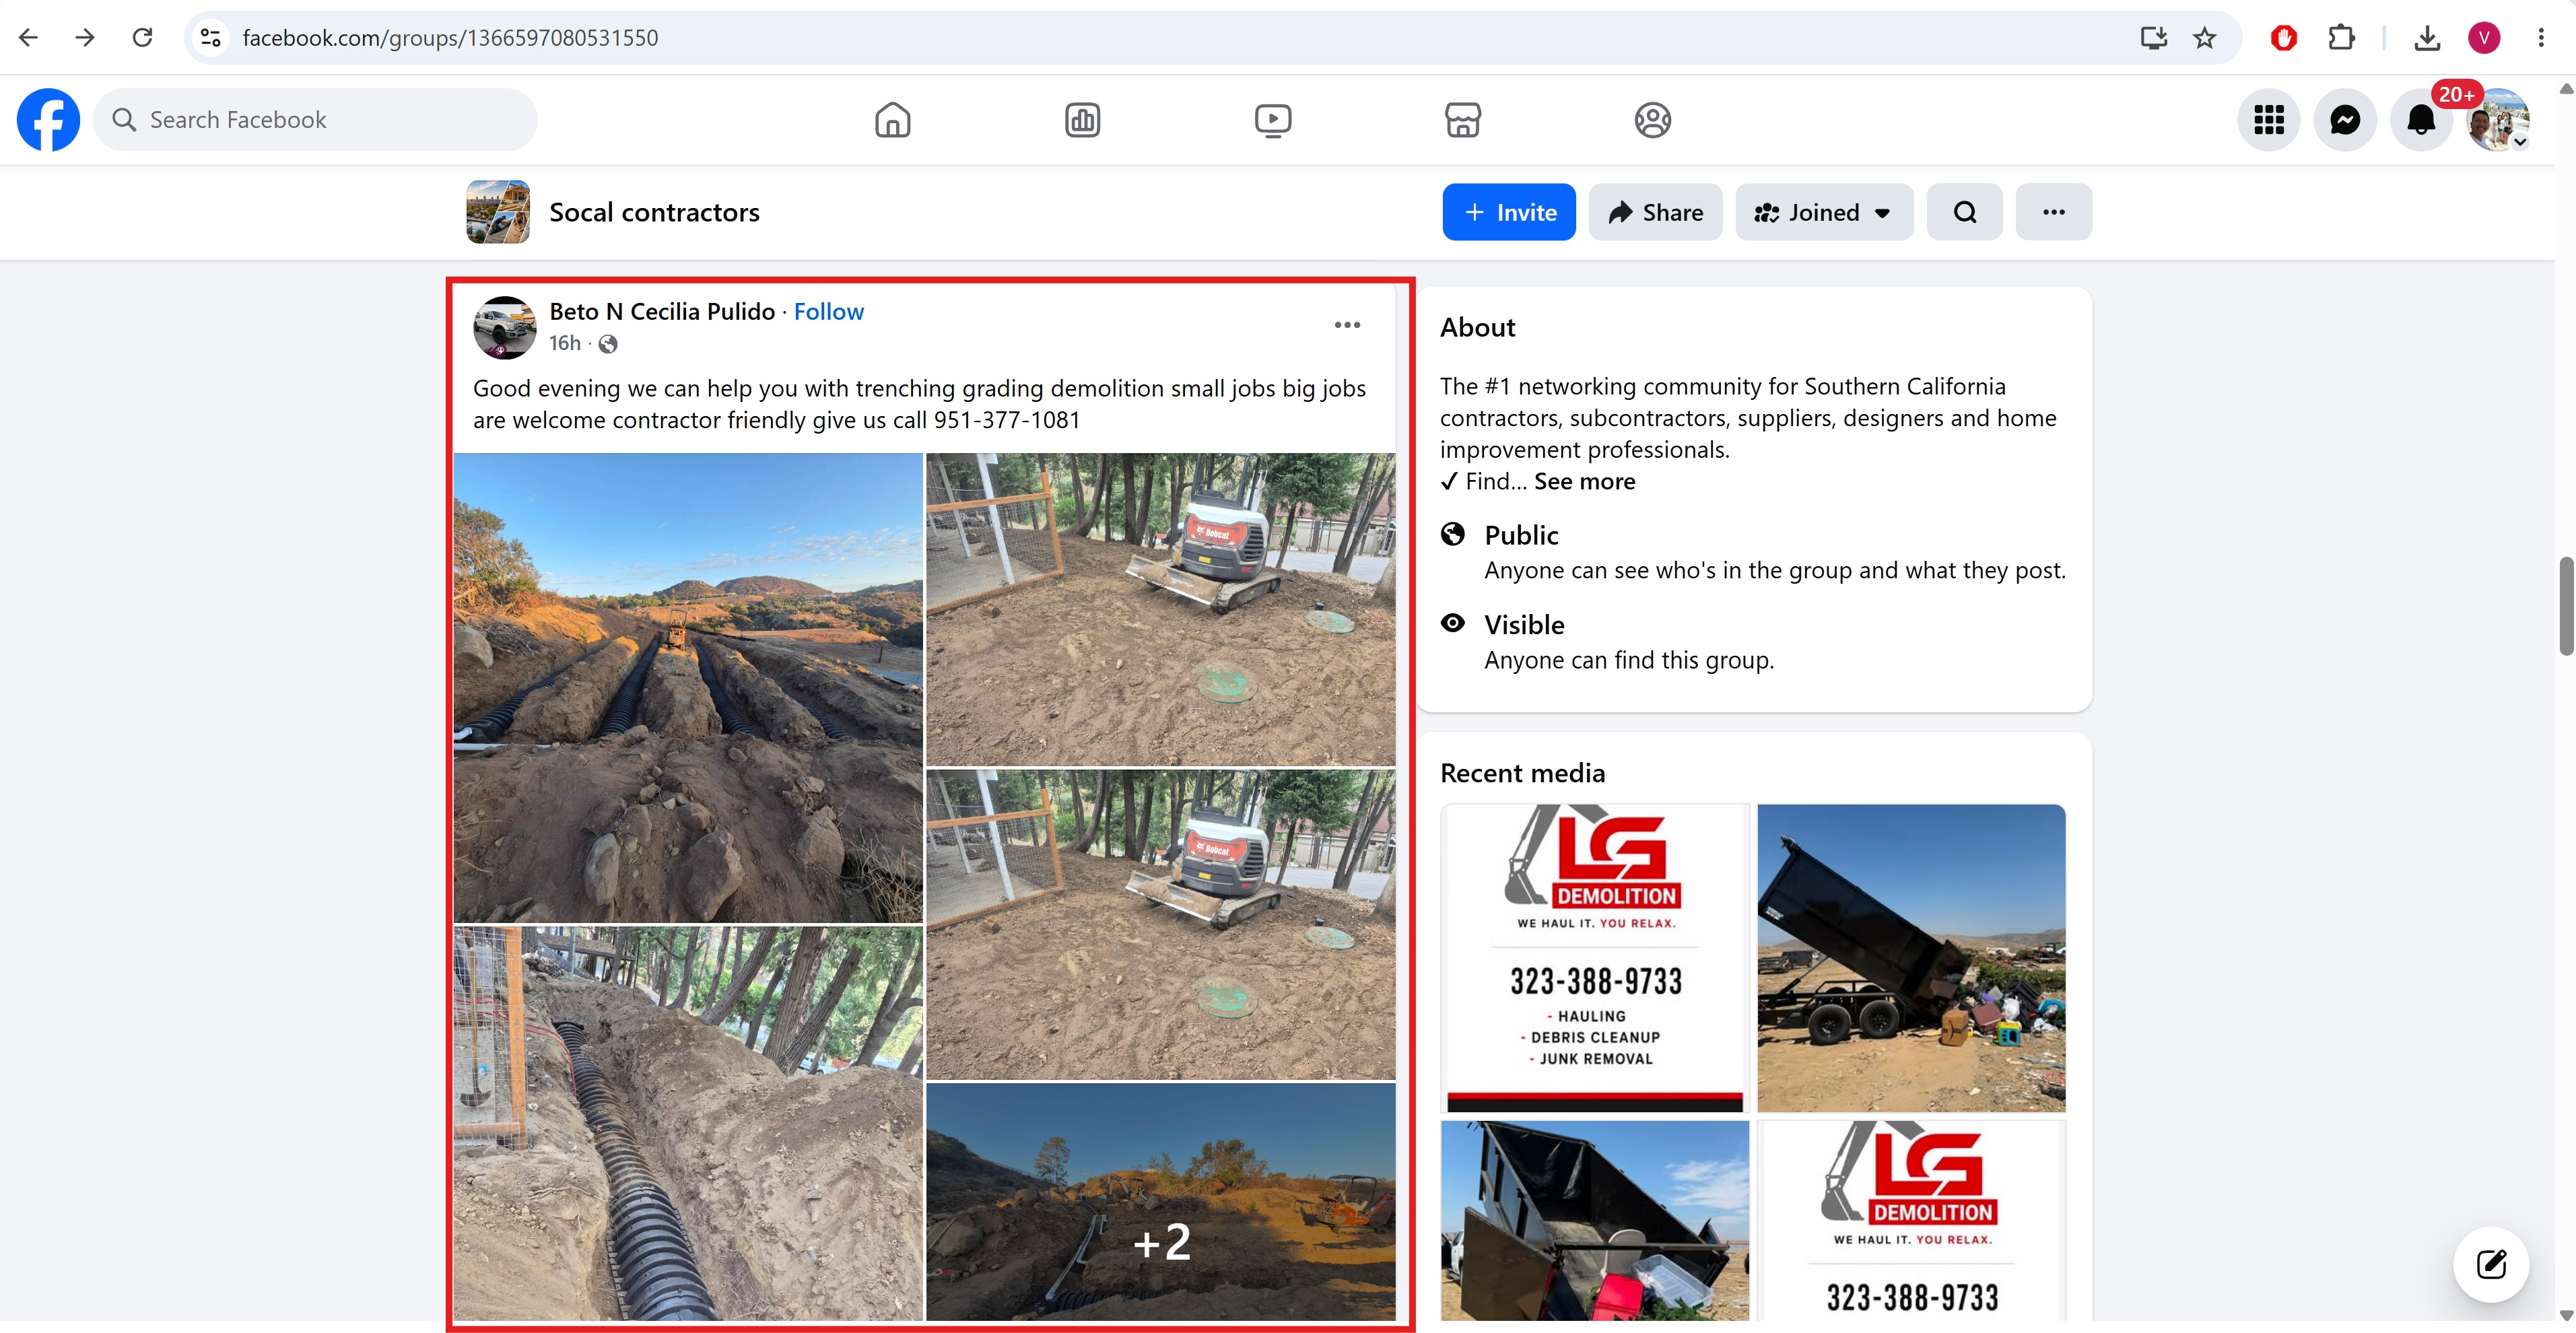Bookmark this page with the star
The height and width of the screenshot is (1333, 2576).
[2204, 38]
